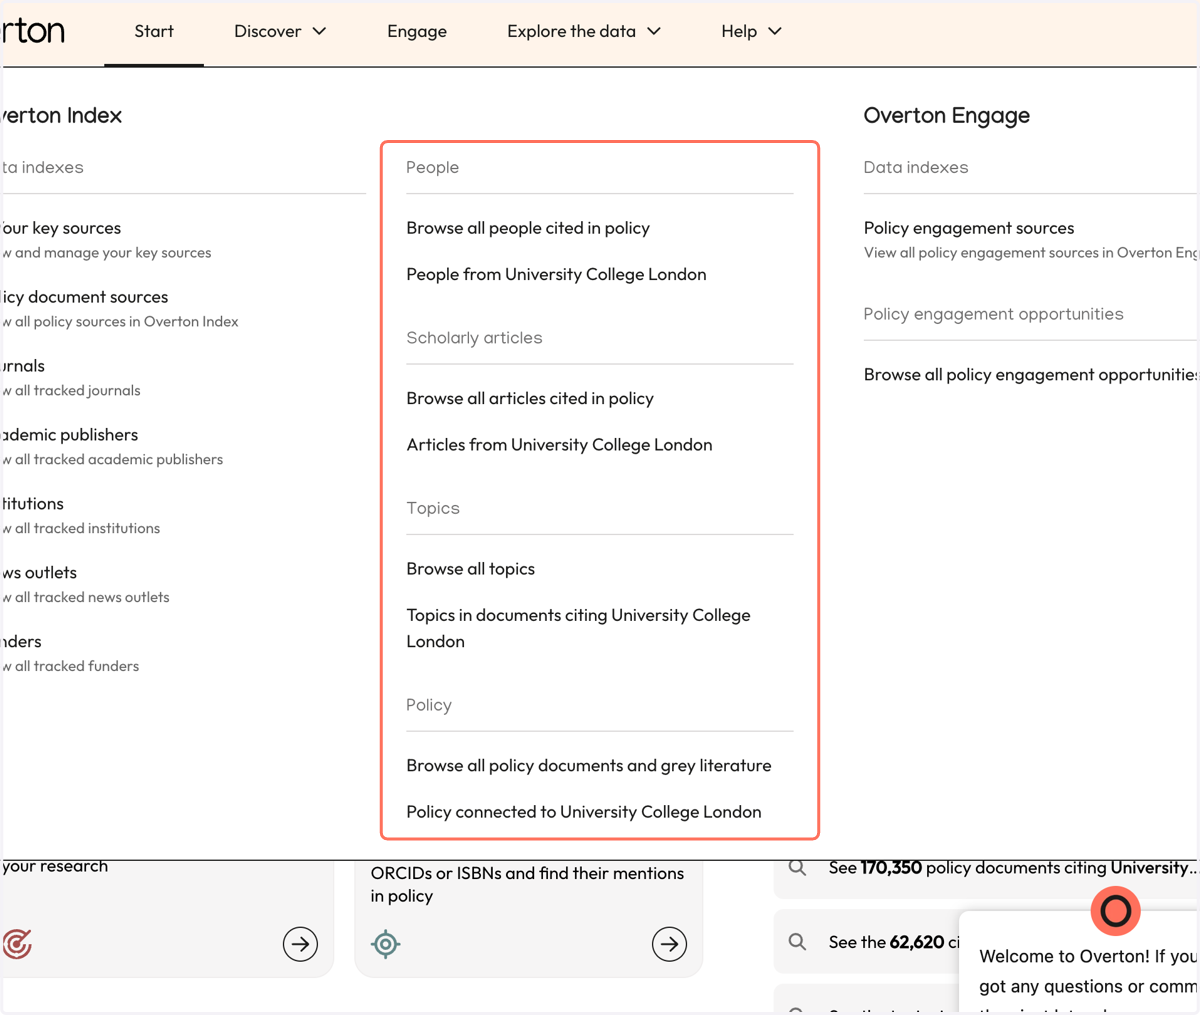Screen dimensions: 1200x1015
Task: Click arrow button on ORCIDs or ISBNs card
Action: tap(669, 944)
